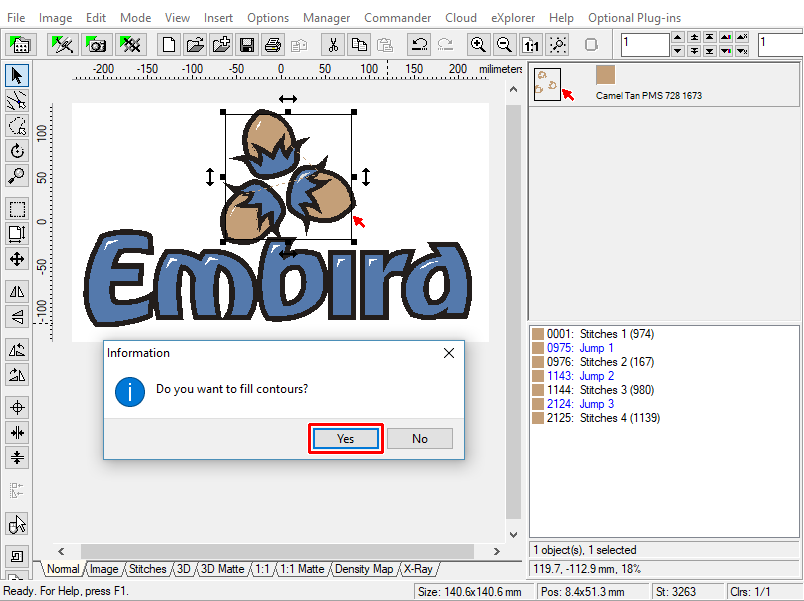804x601 pixels.
Task: Click the Copy icon in toolbar
Action: pyautogui.click(x=359, y=45)
